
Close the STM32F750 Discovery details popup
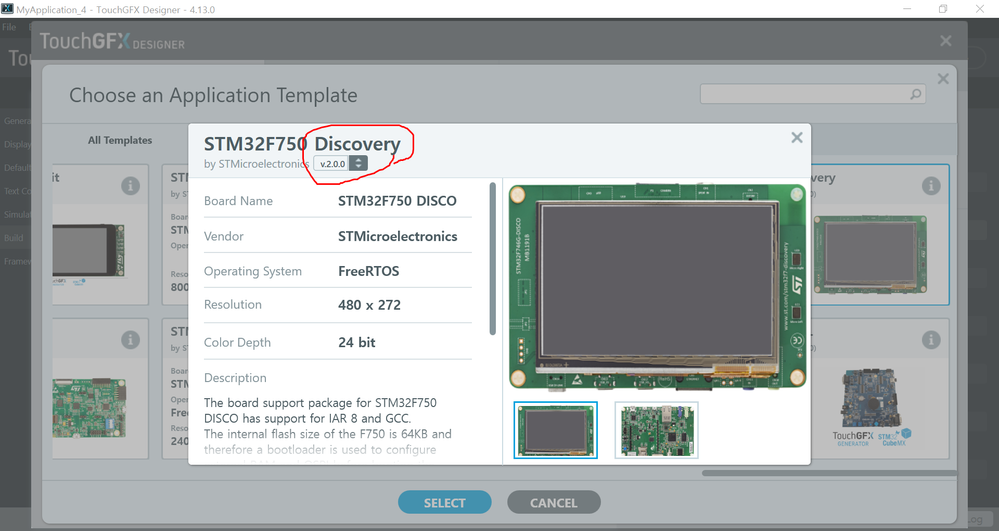796,137
